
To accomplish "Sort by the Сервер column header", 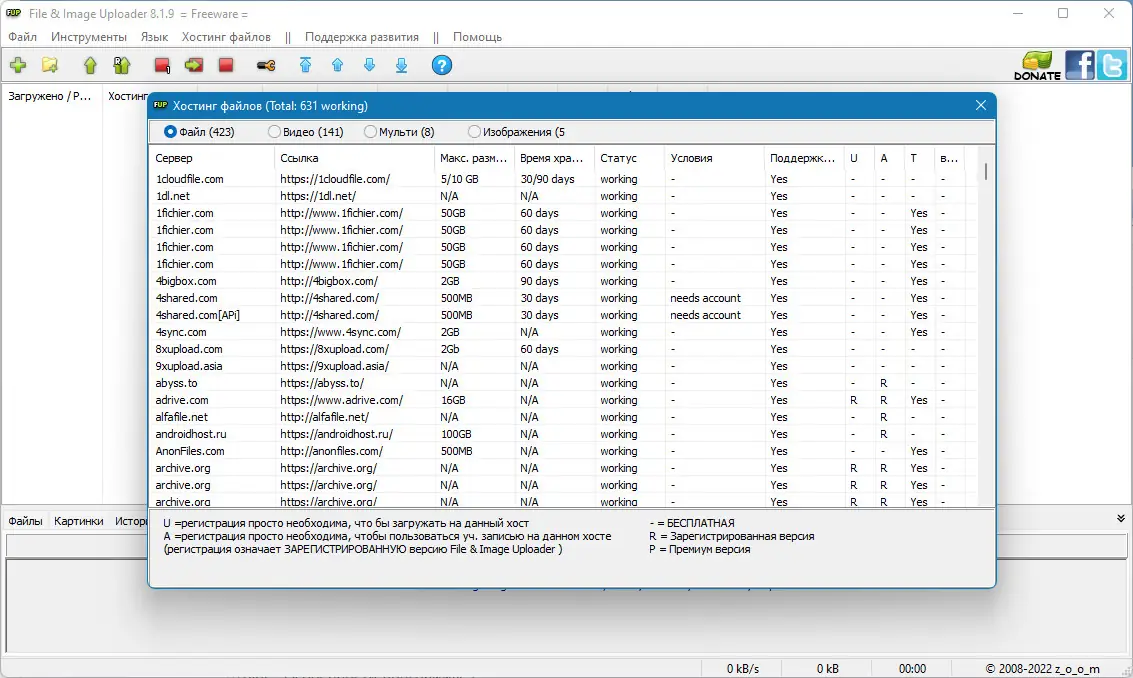I will [212, 158].
